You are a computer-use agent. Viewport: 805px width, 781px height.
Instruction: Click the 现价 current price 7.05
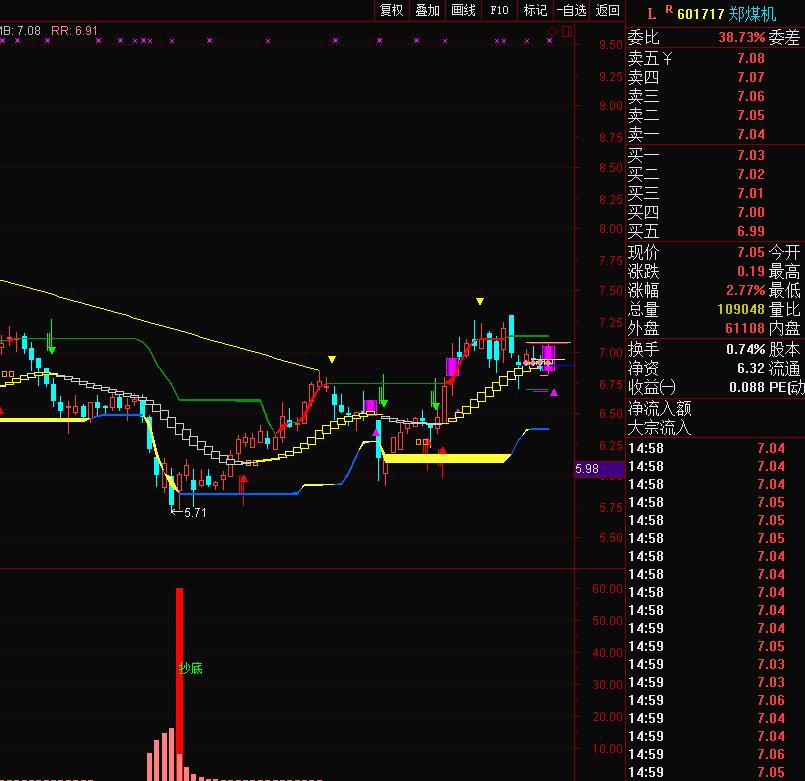[x=751, y=252]
